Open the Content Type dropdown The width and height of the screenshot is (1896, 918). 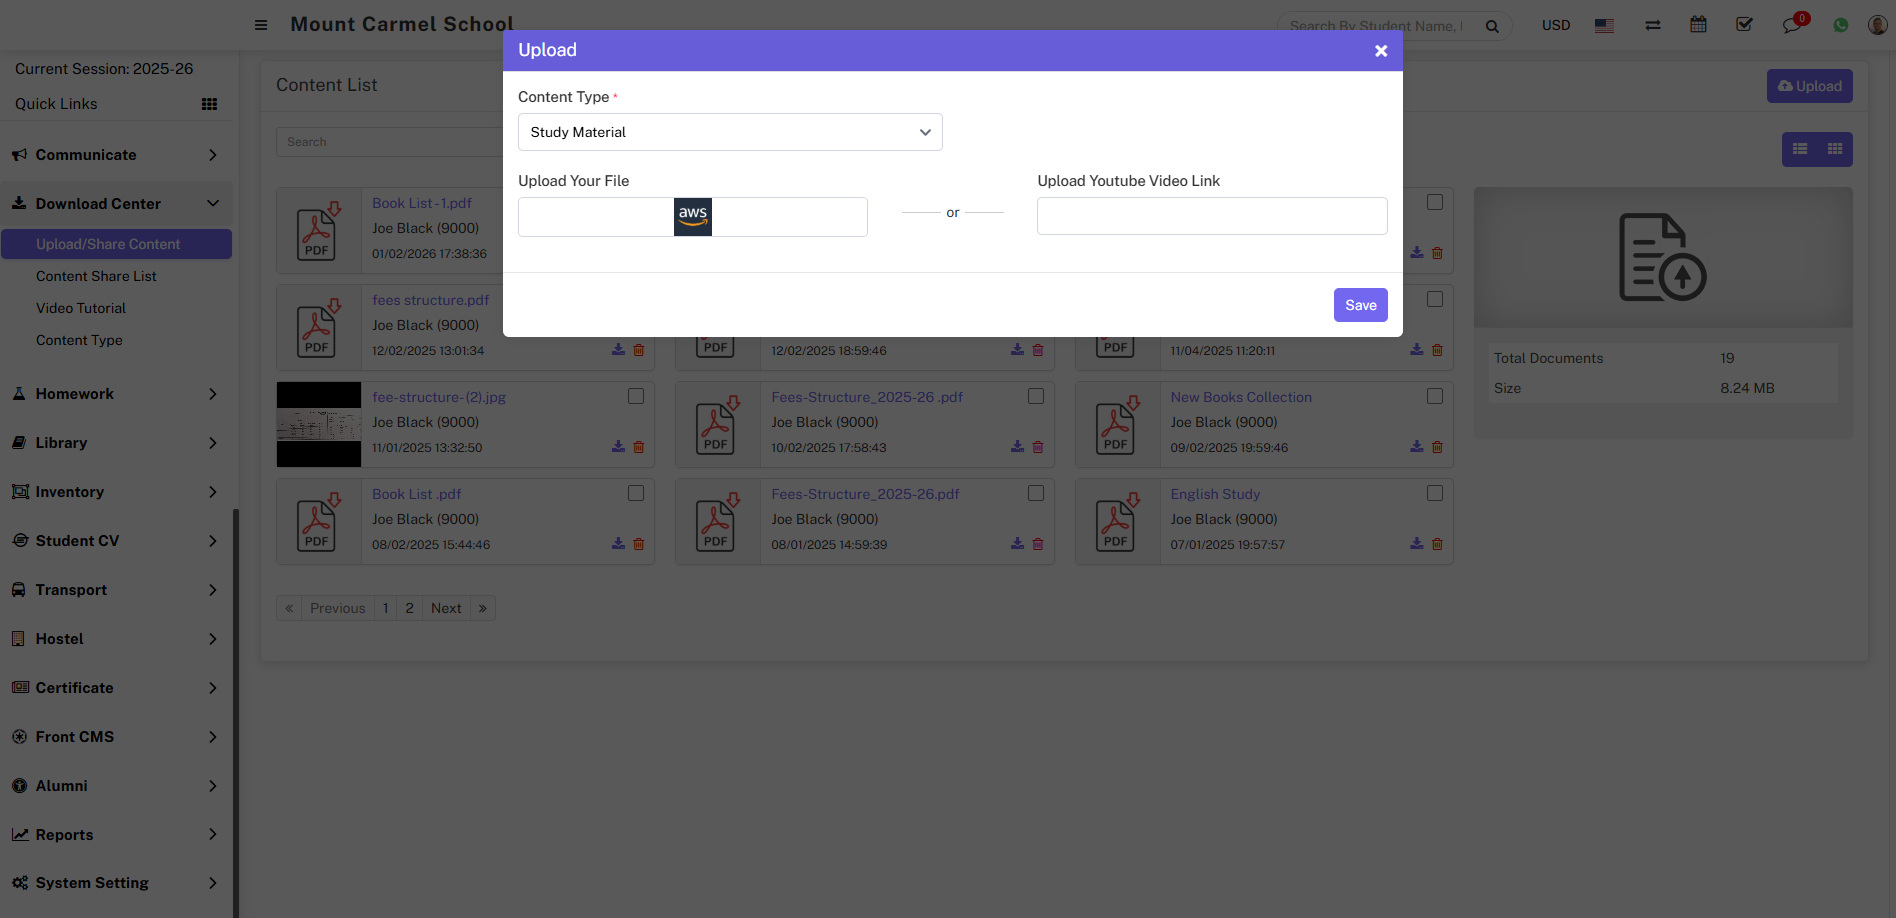point(730,132)
